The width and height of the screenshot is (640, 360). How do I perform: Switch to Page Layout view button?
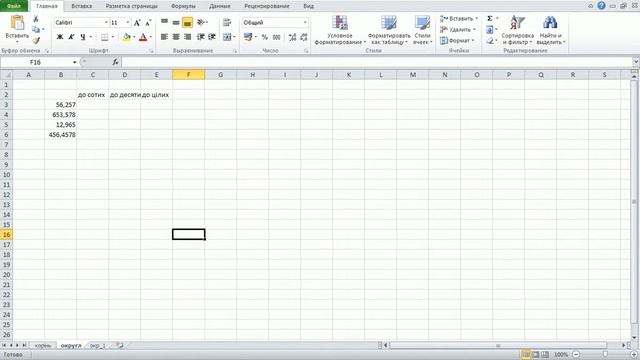tap(536, 355)
